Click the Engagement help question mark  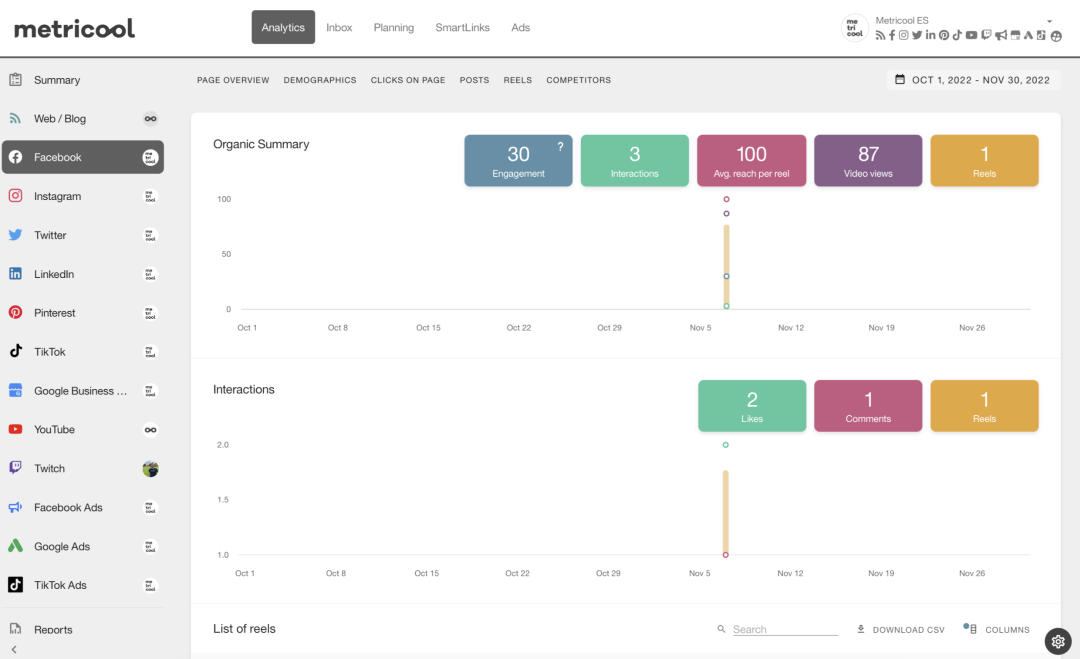click(x=560, y=147)
